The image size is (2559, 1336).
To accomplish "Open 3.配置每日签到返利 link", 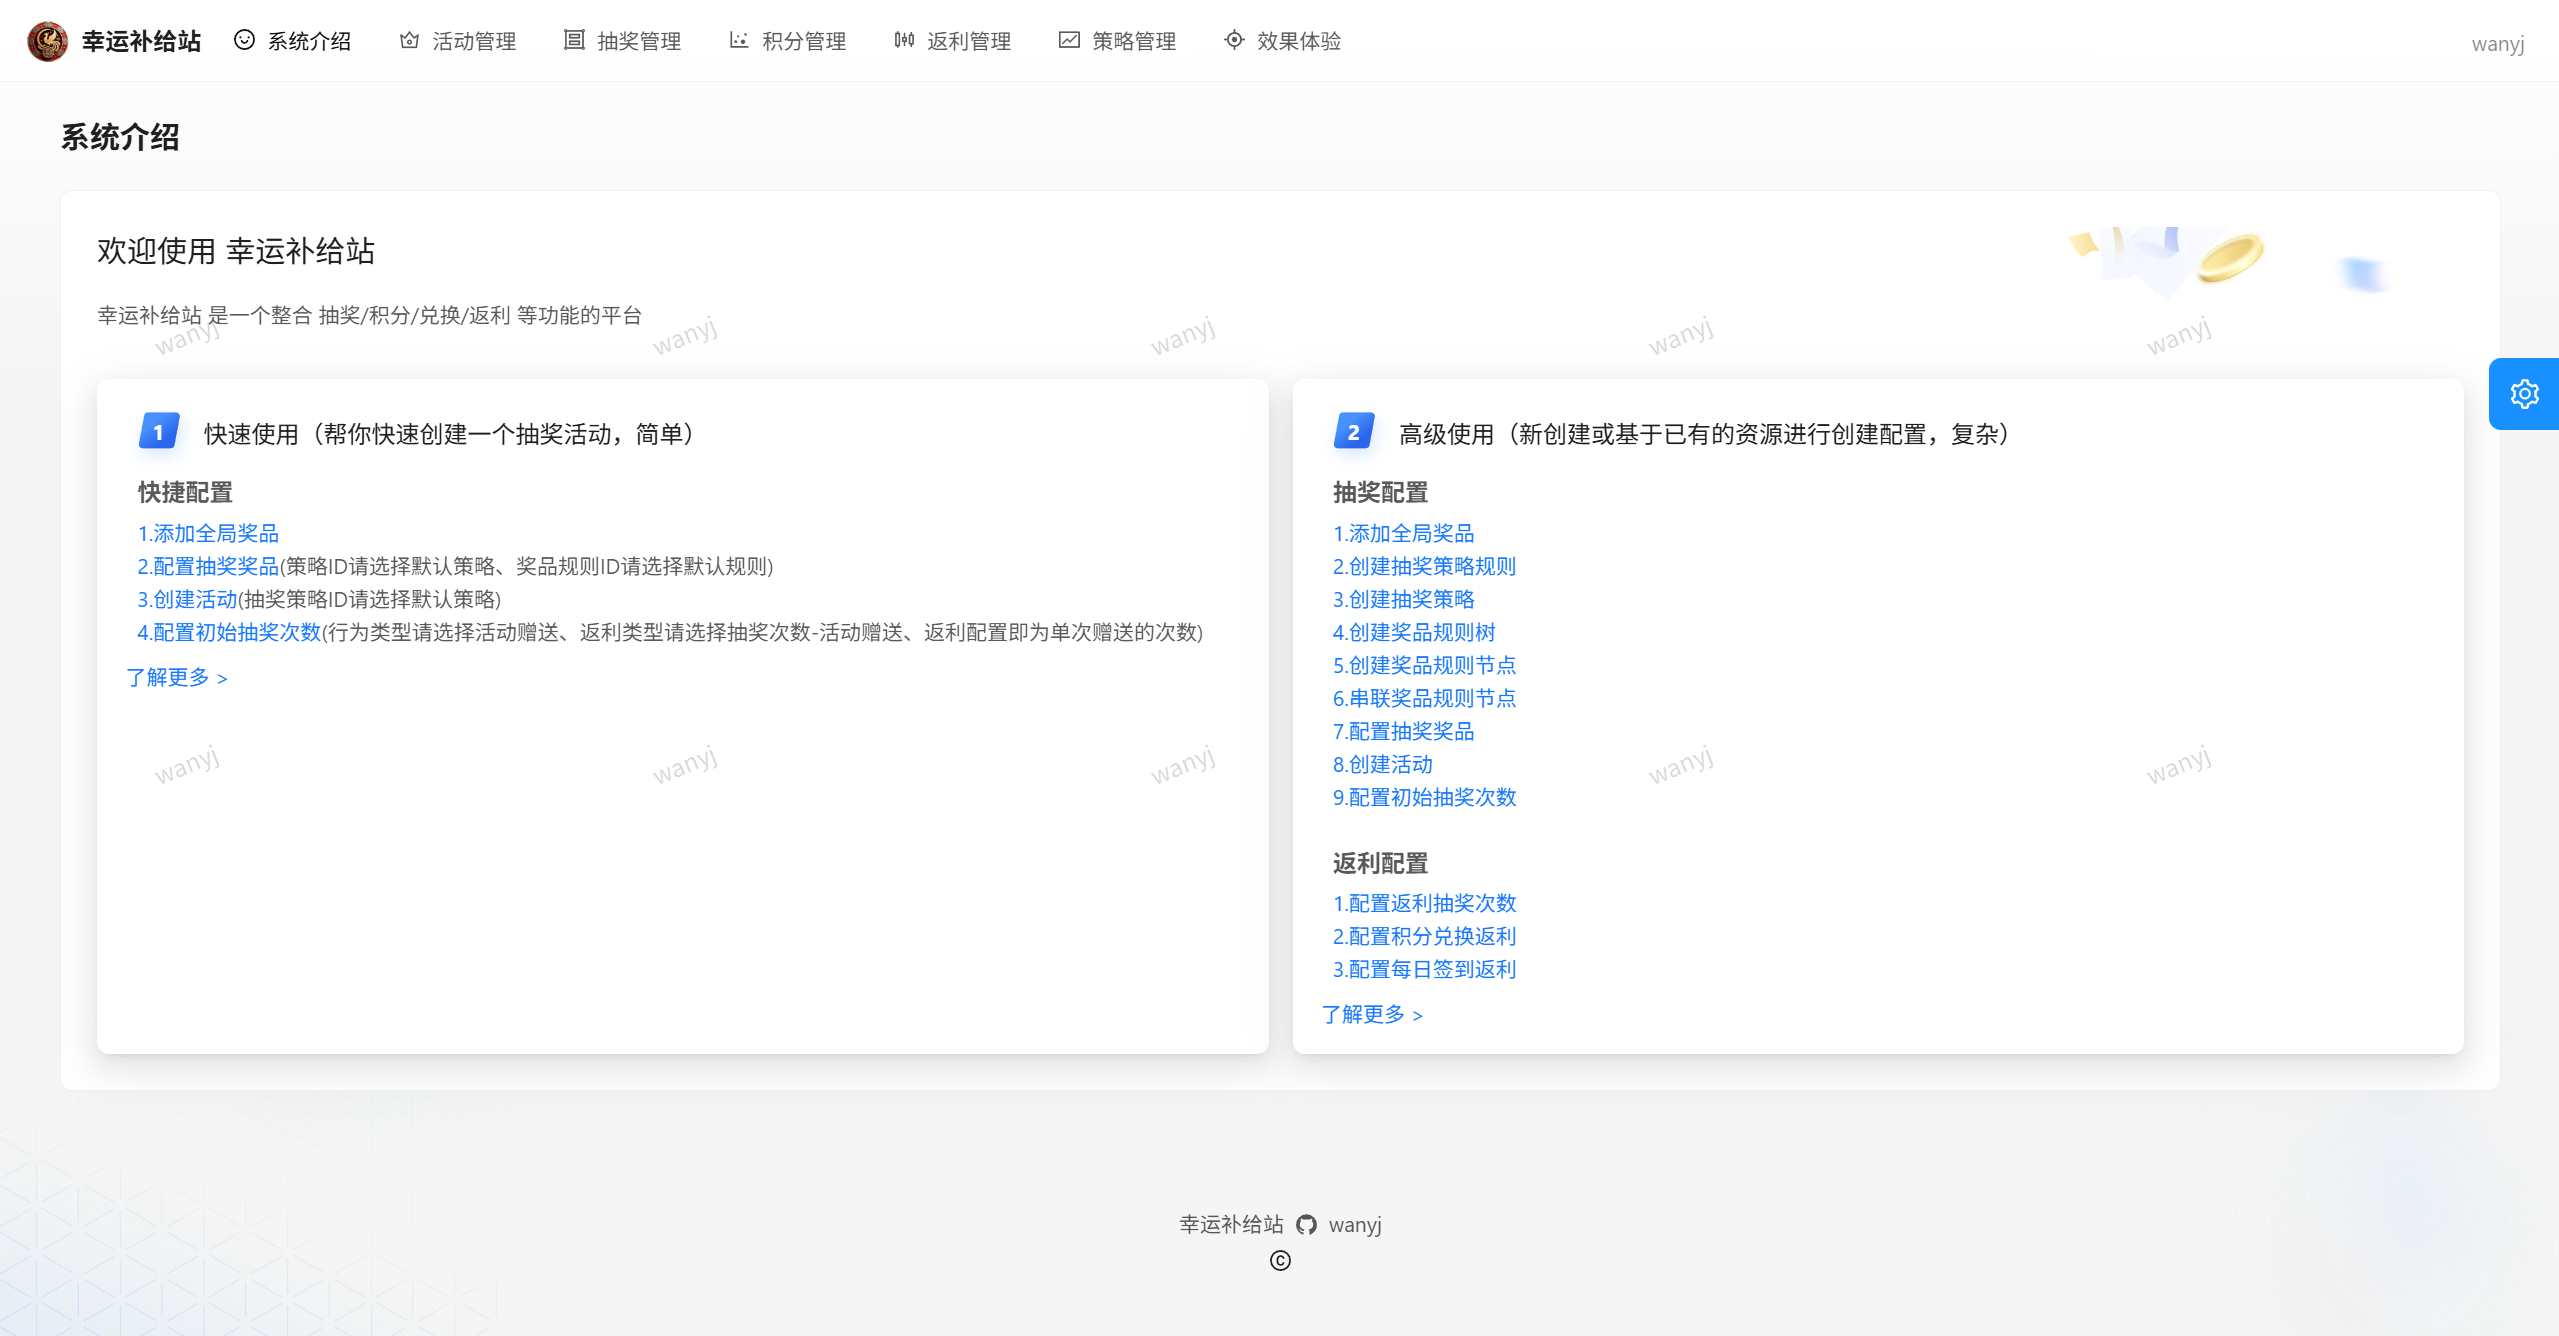I will [x=1424, y=970].
